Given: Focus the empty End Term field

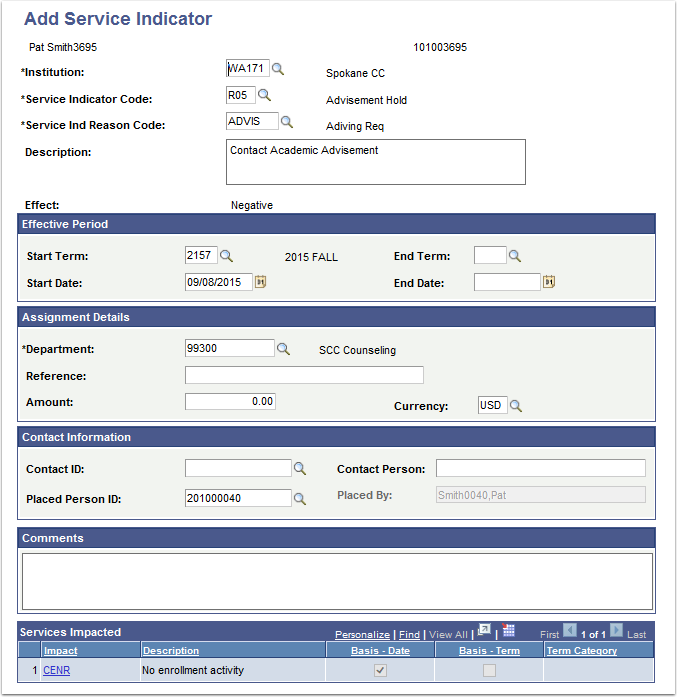Looking at the screenshot, I should click(490, 255).
